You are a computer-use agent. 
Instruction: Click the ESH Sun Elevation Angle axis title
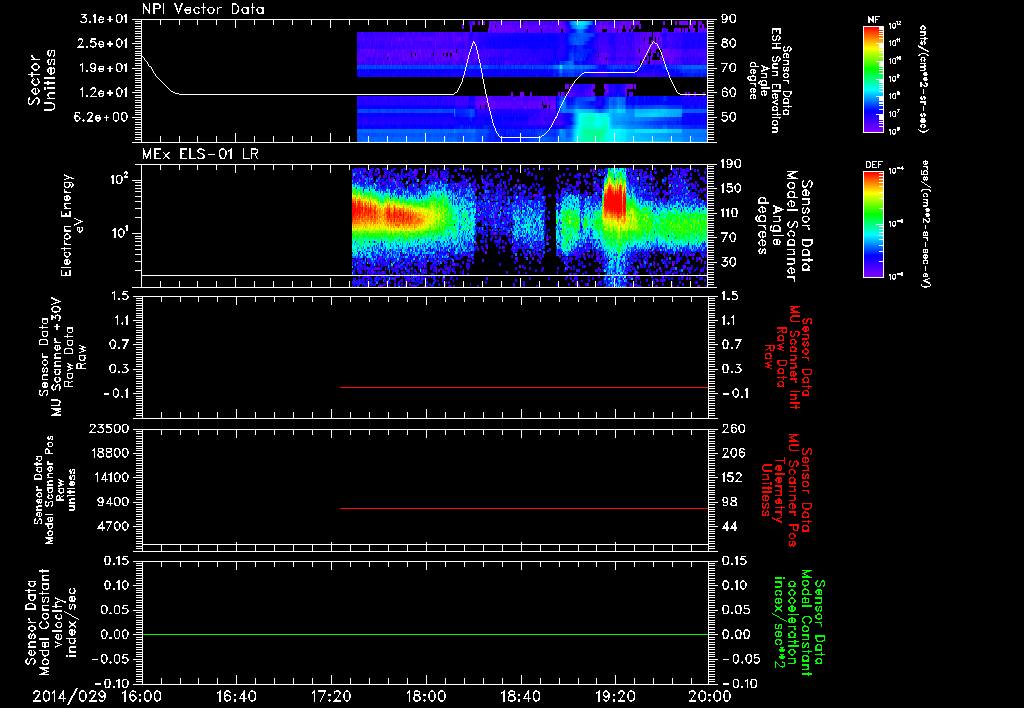(x=771, y=80)
